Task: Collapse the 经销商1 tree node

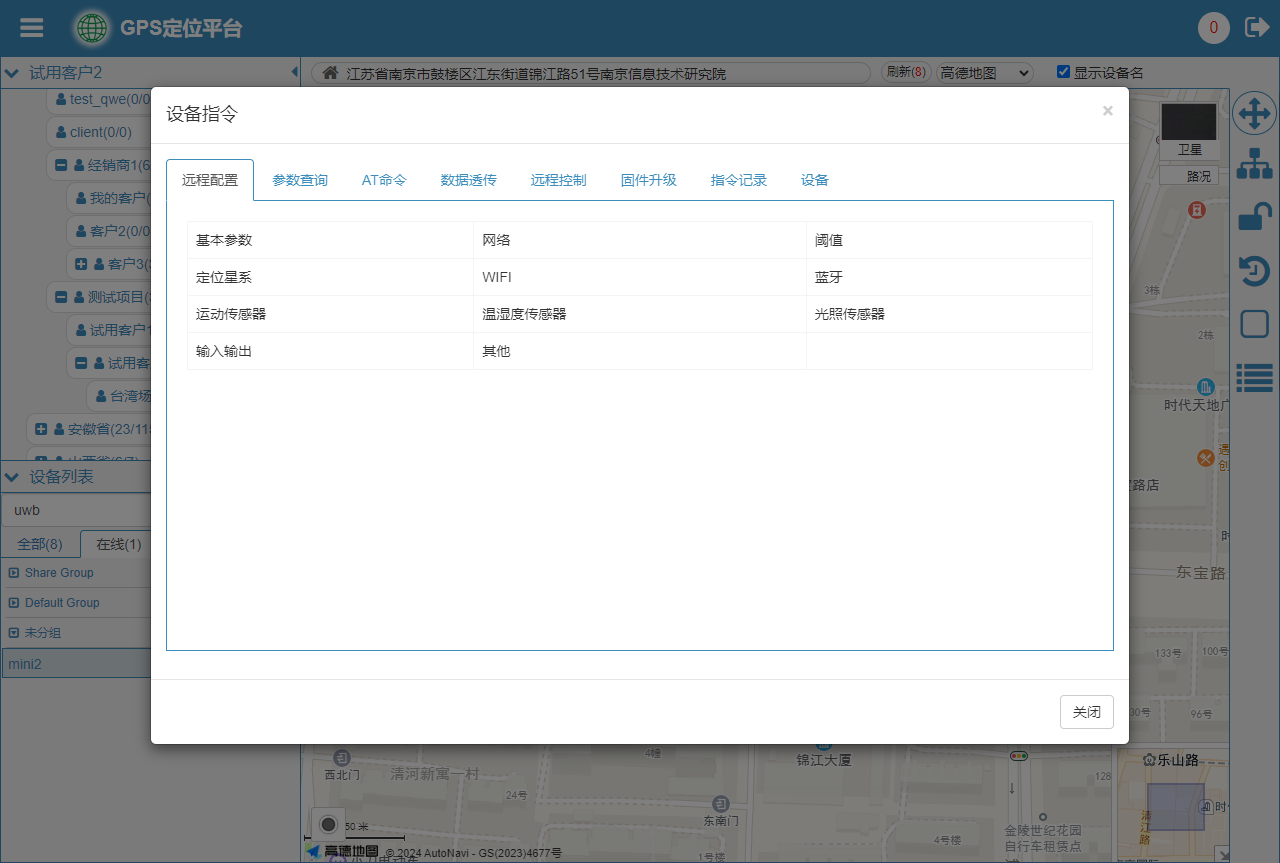Action: click(x=61, y=165)
